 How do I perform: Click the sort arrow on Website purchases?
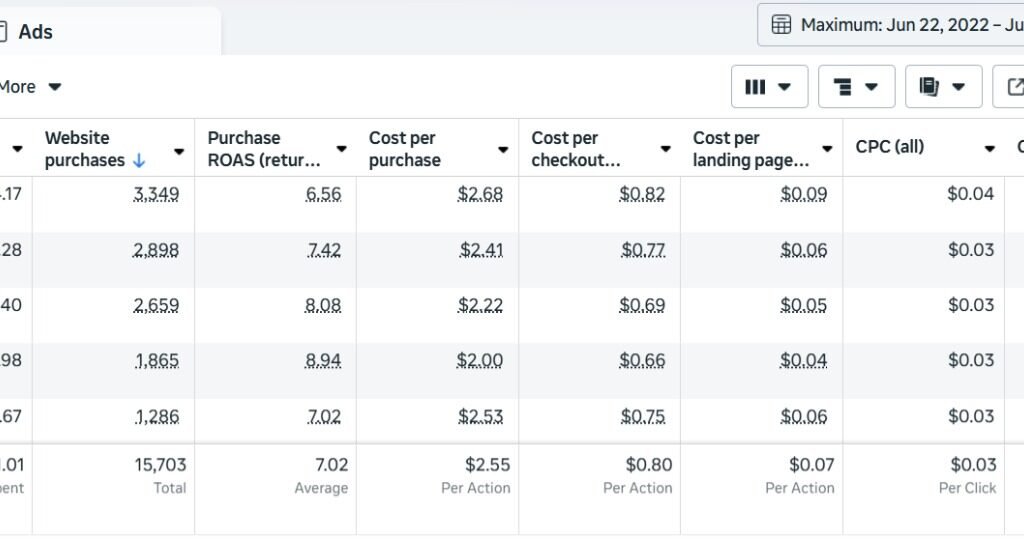point(139,161)
